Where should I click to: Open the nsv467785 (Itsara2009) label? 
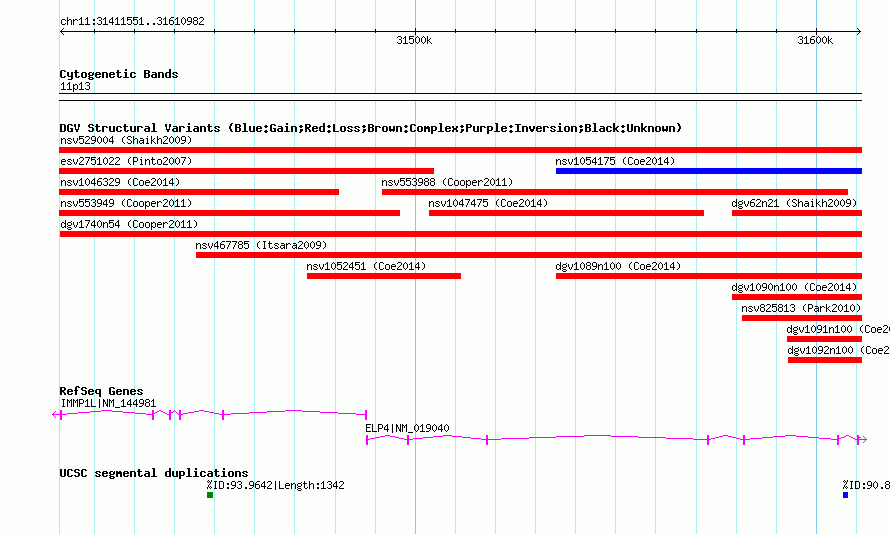tap(261, 245)
